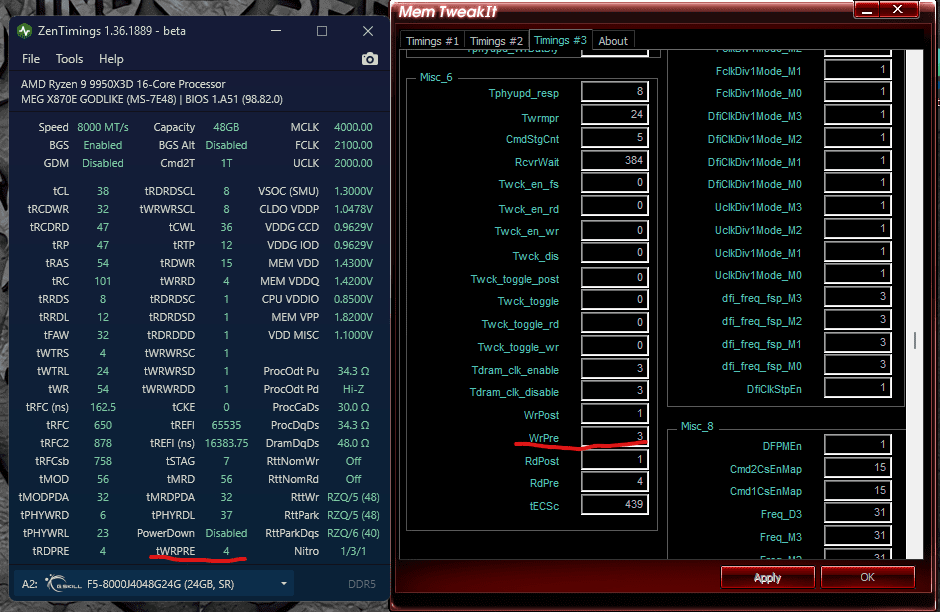Open the File menu in ZenTimings
This screenshot has width=940, height=612.
coord(31,59)
